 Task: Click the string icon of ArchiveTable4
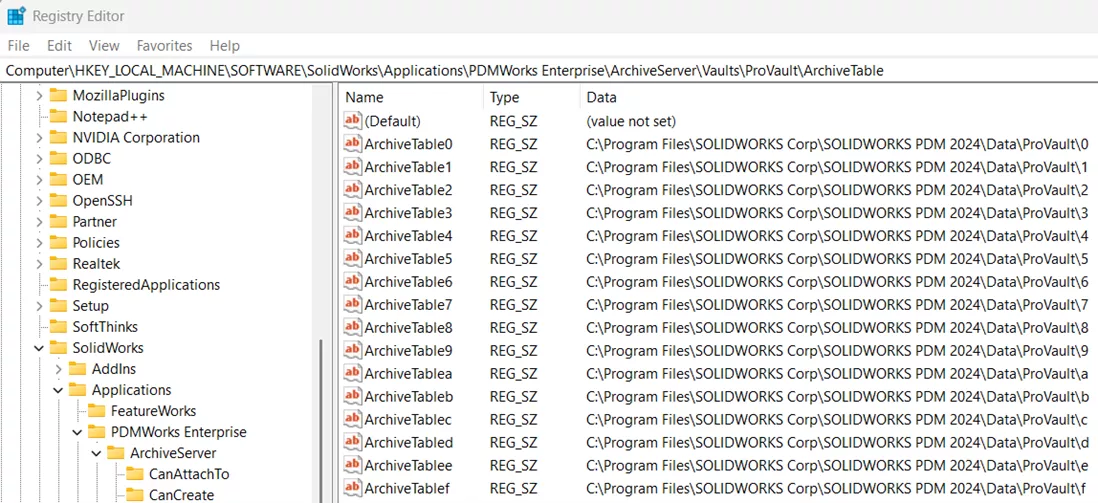pos(353,235)
